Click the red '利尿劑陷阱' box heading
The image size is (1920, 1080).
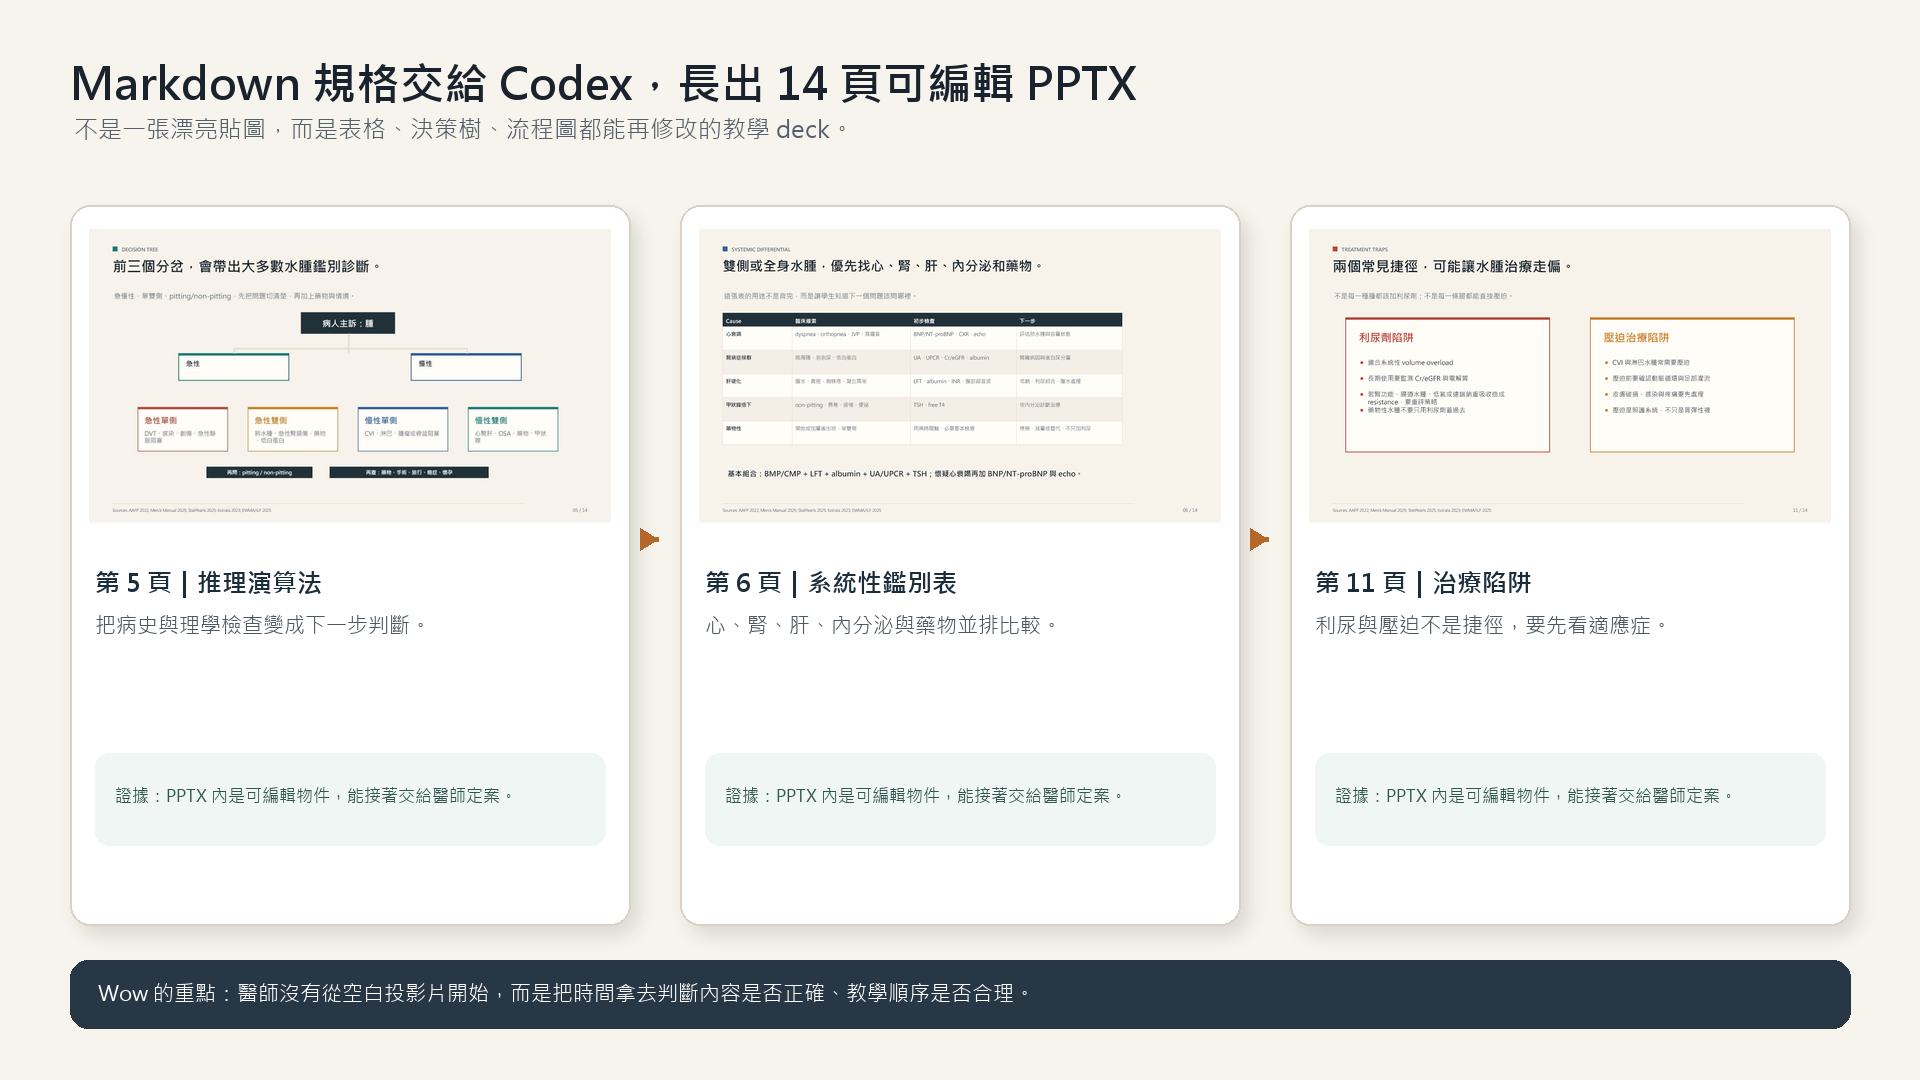(1386, 338)
